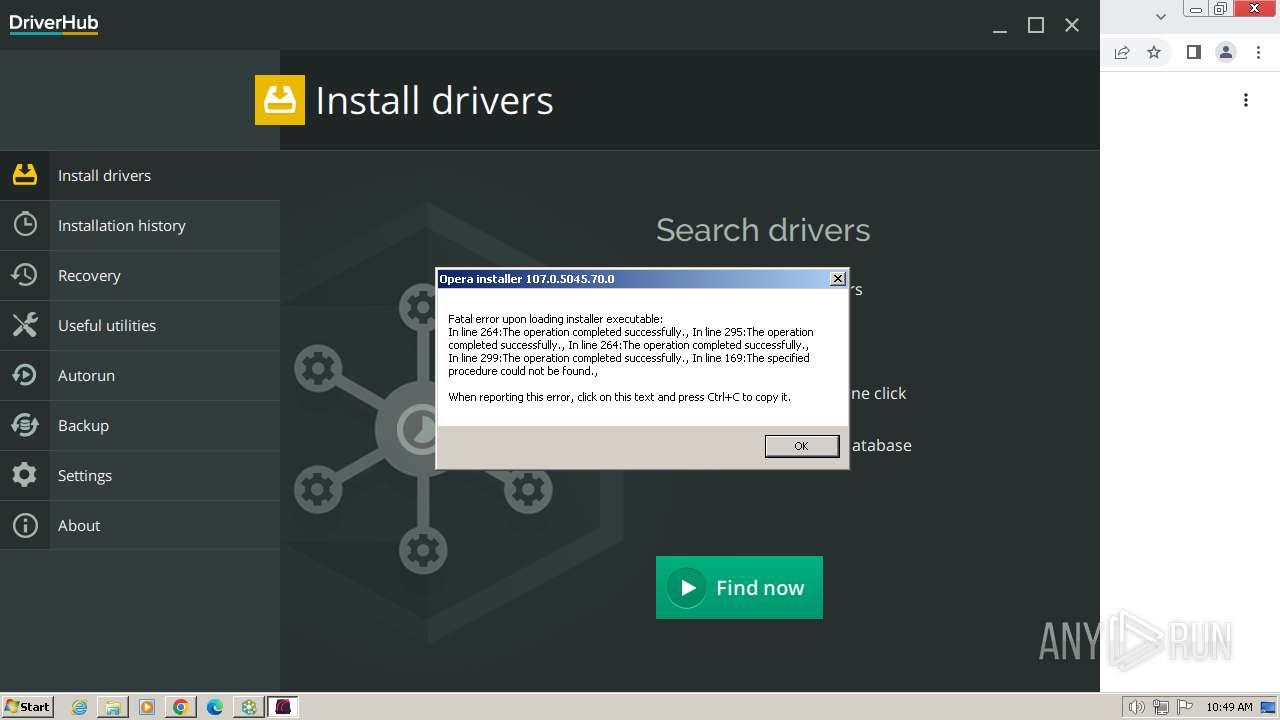Click the Search drivers heading
Image resolution: width=1280 pixels, height=720 pixels.
[x=763, y=230]
